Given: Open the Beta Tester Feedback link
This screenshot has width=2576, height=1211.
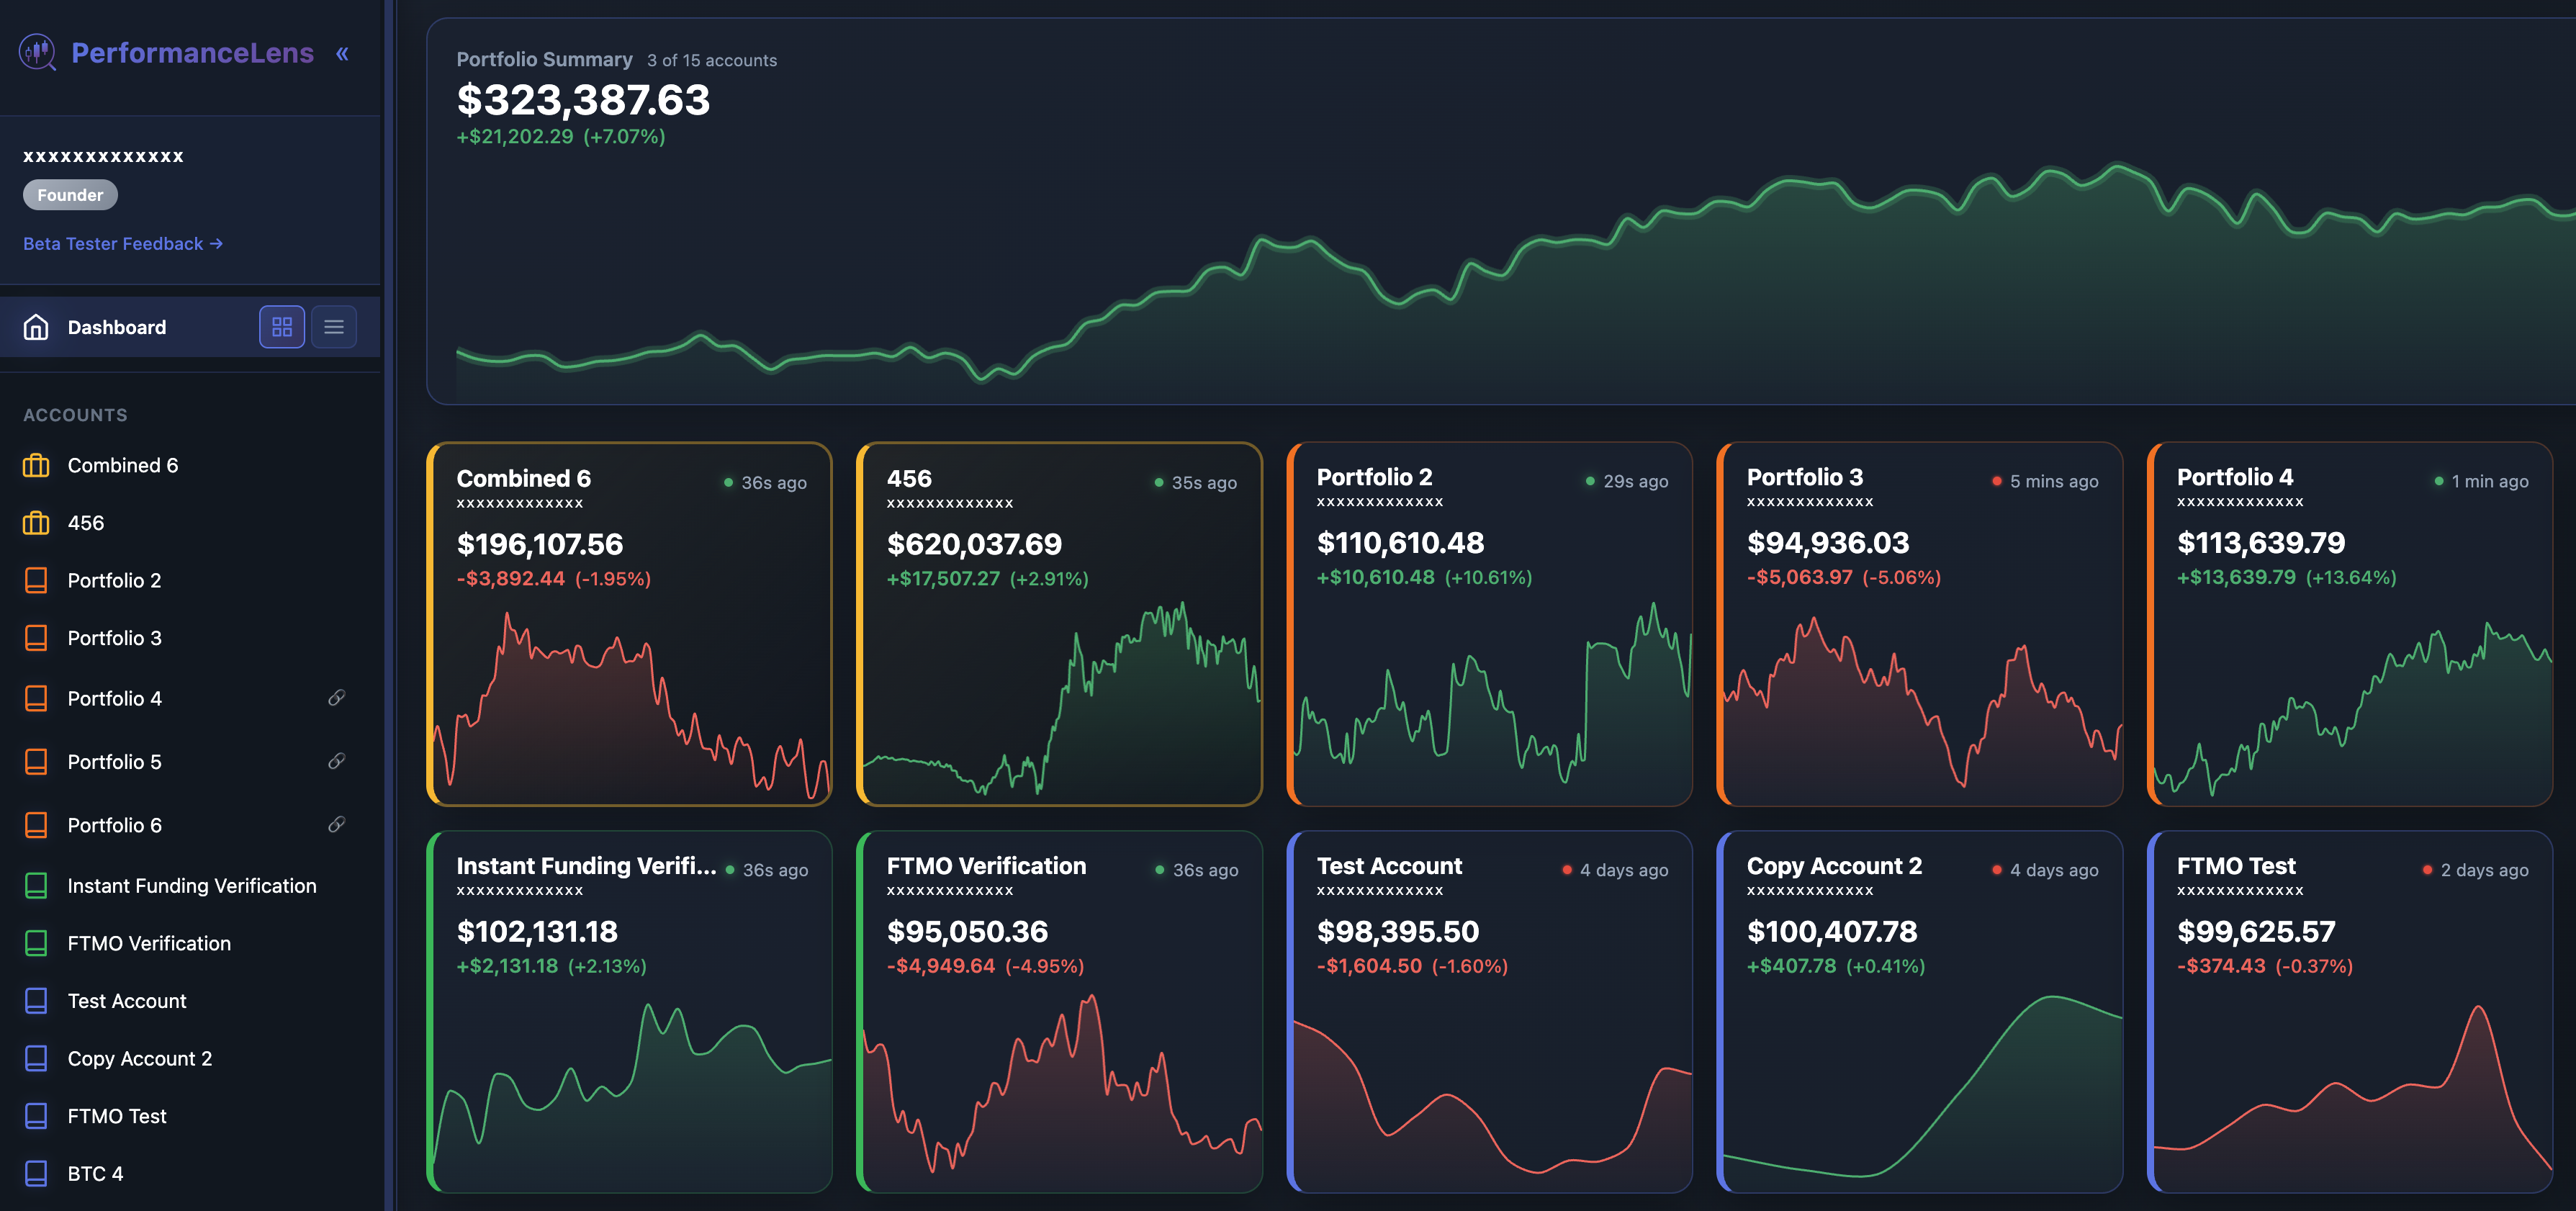Looking at the screenshot, I should tap(123, 243).
